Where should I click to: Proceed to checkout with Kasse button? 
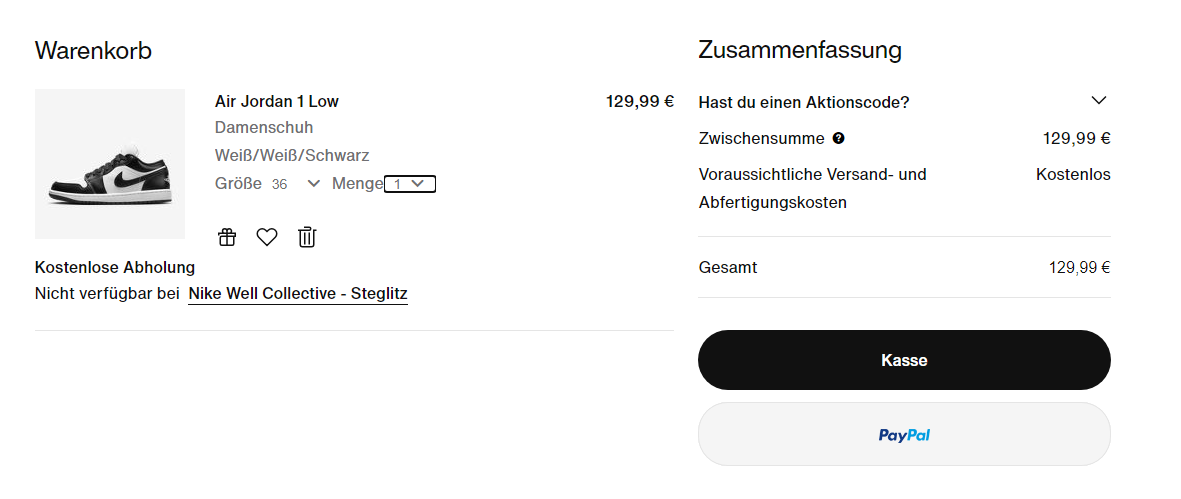tap(904, 360)
